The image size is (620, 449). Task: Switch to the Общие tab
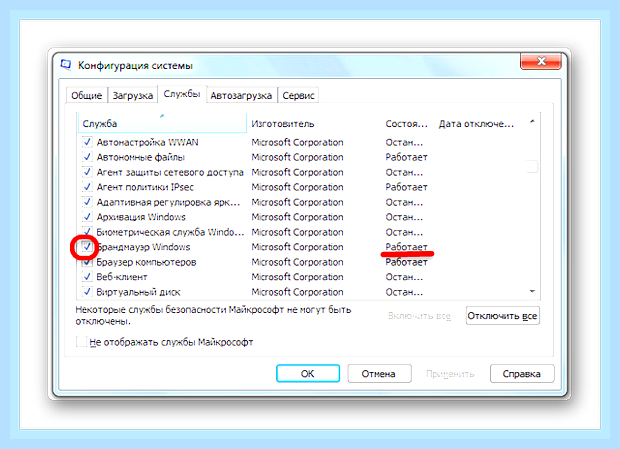tap(87, 95)
